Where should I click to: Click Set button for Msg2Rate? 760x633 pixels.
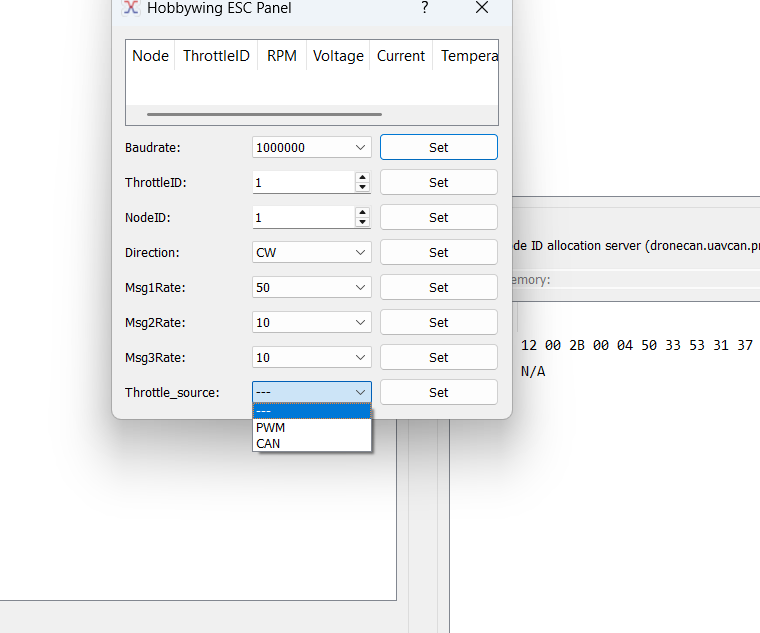click(439, 322)
